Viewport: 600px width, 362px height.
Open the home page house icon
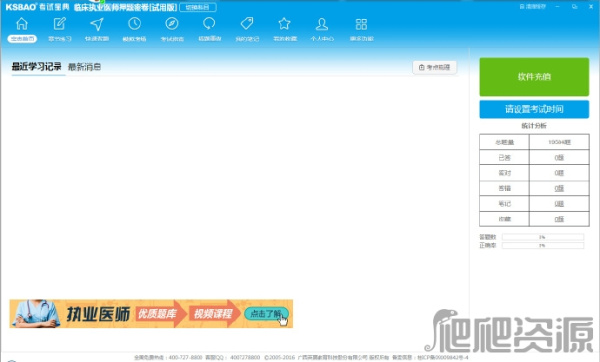click(x=22, y=24)
